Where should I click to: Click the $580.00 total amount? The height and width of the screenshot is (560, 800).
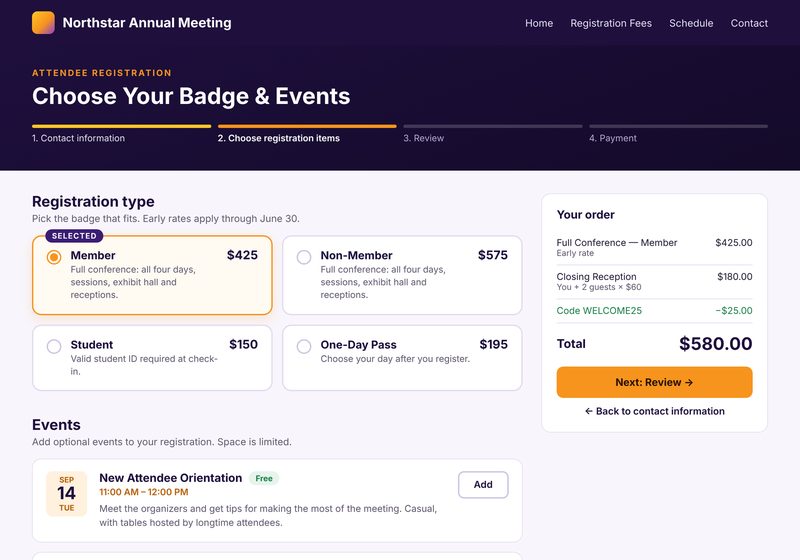(x=715, y=344)
